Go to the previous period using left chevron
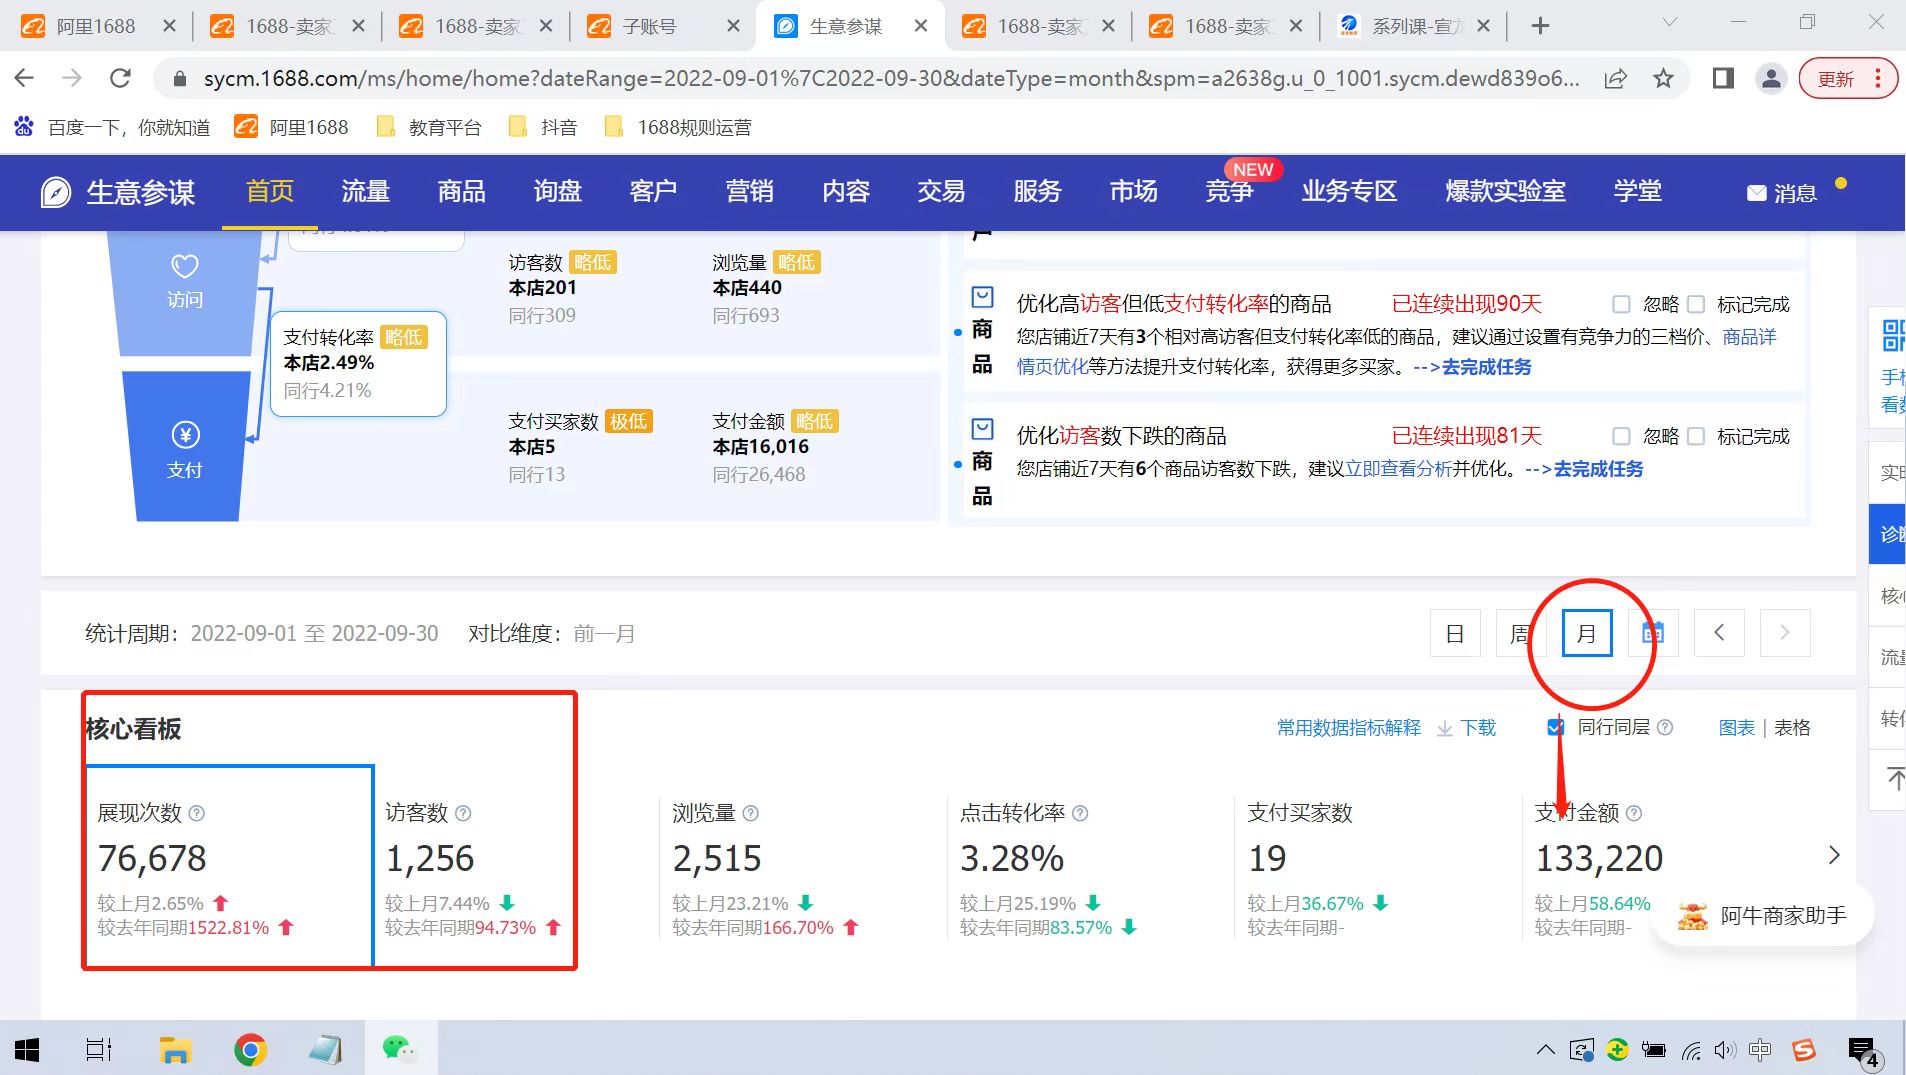 coord(1719,633)
